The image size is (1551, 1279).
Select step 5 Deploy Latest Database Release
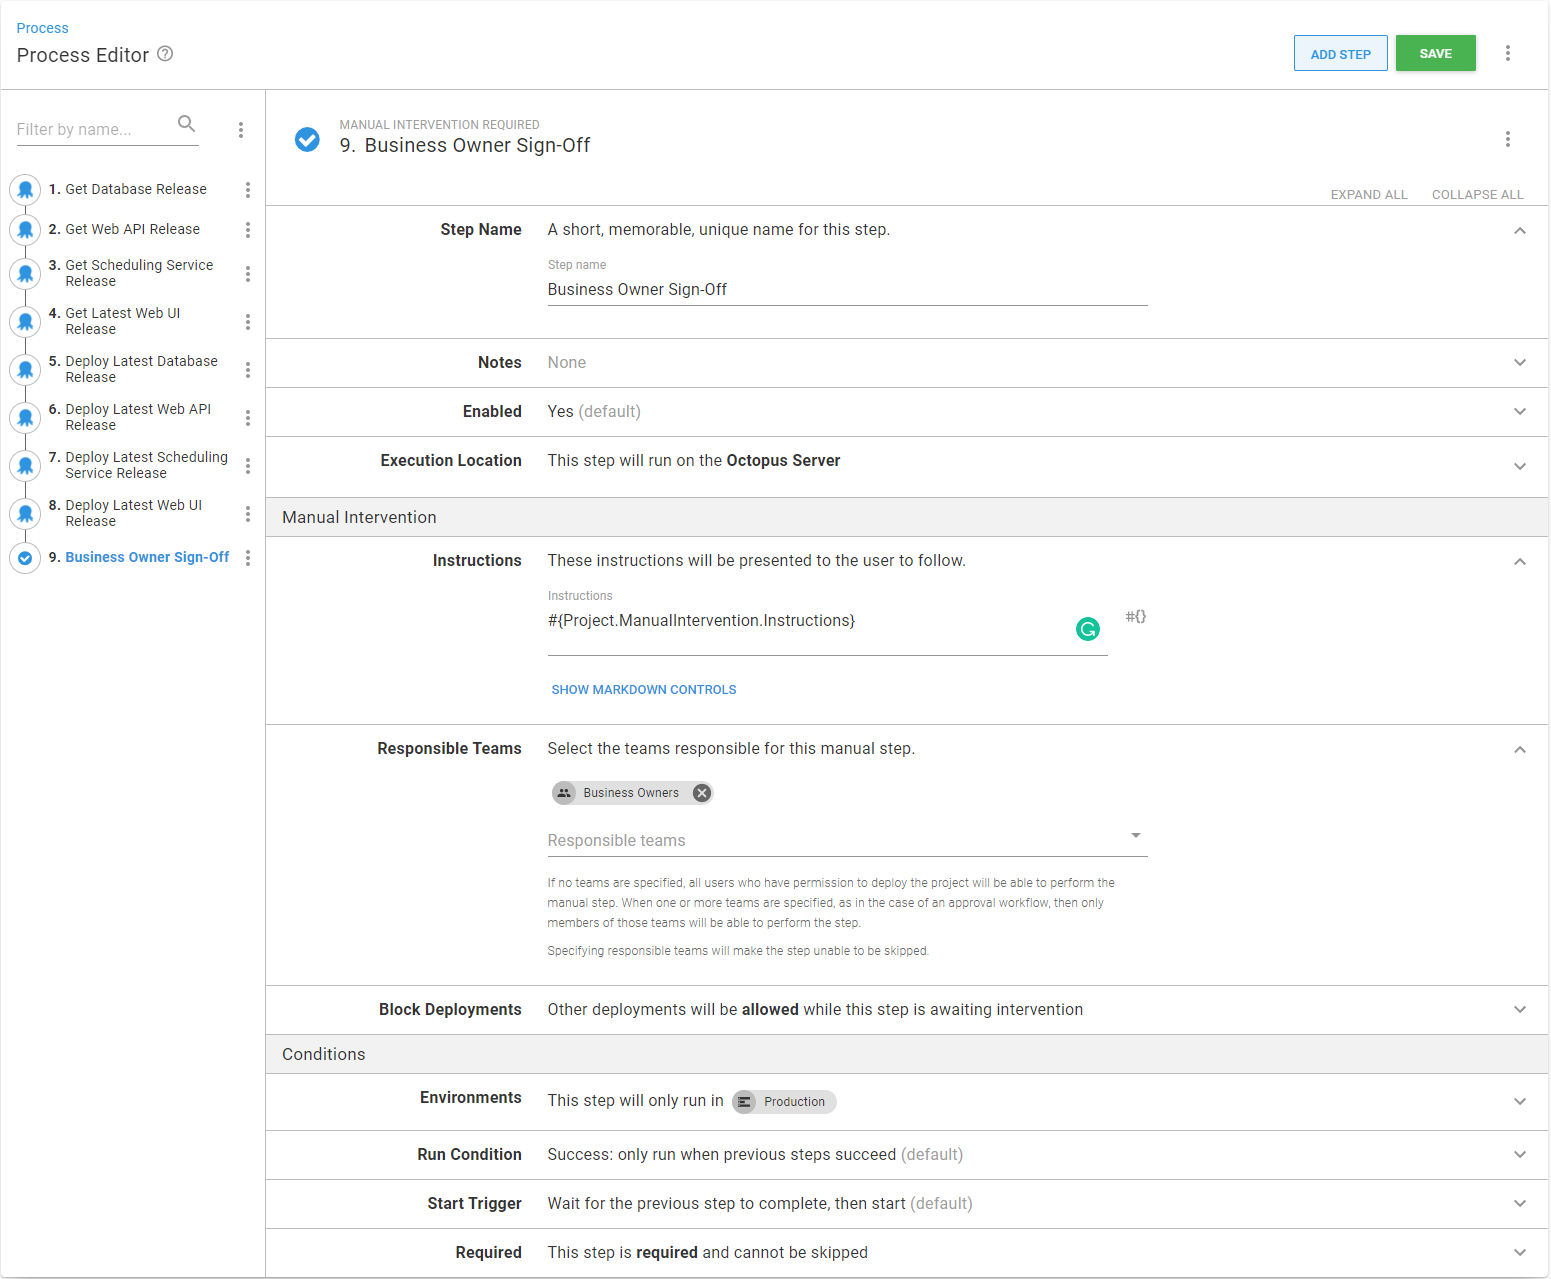140,369
